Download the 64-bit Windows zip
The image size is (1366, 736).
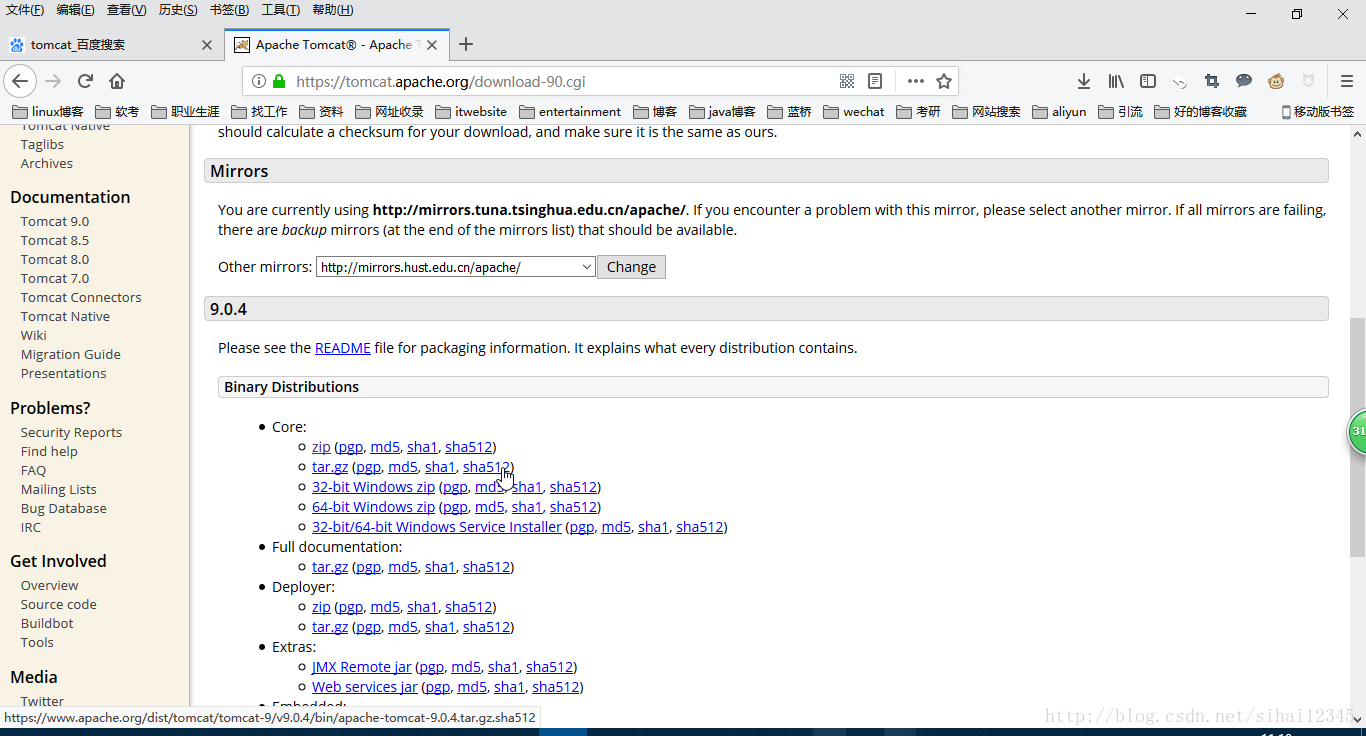[x=373, y=507]
